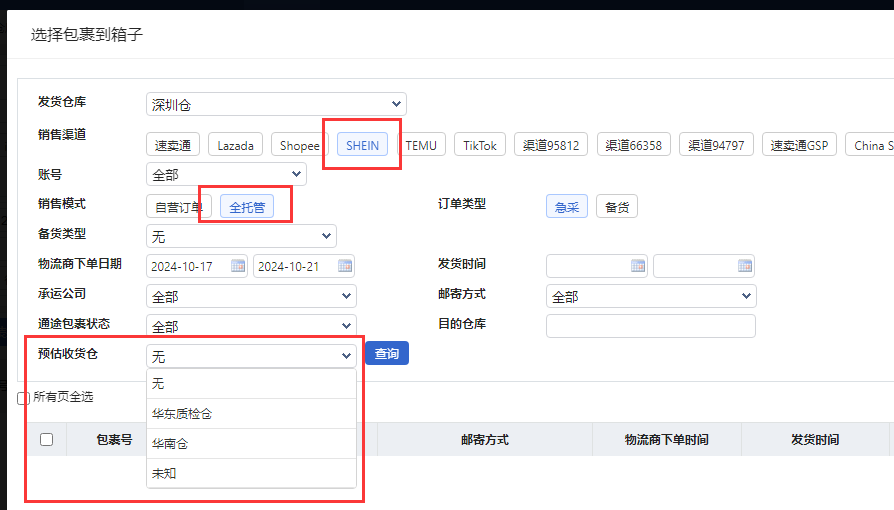
Task: Open calendar for logistics order end date
Action: [344, 266]
